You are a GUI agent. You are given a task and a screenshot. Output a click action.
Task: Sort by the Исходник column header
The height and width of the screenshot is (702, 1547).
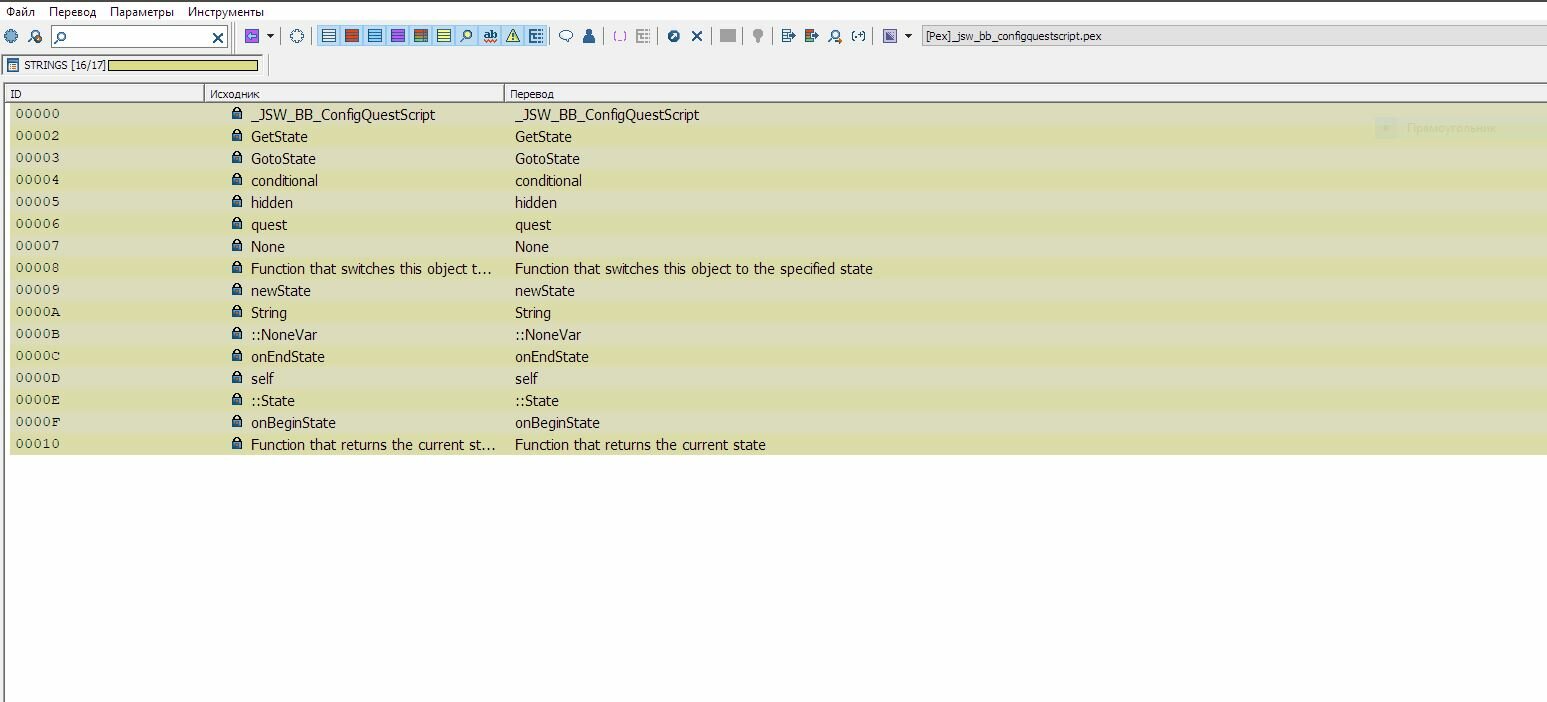click(x=354, y=93)
